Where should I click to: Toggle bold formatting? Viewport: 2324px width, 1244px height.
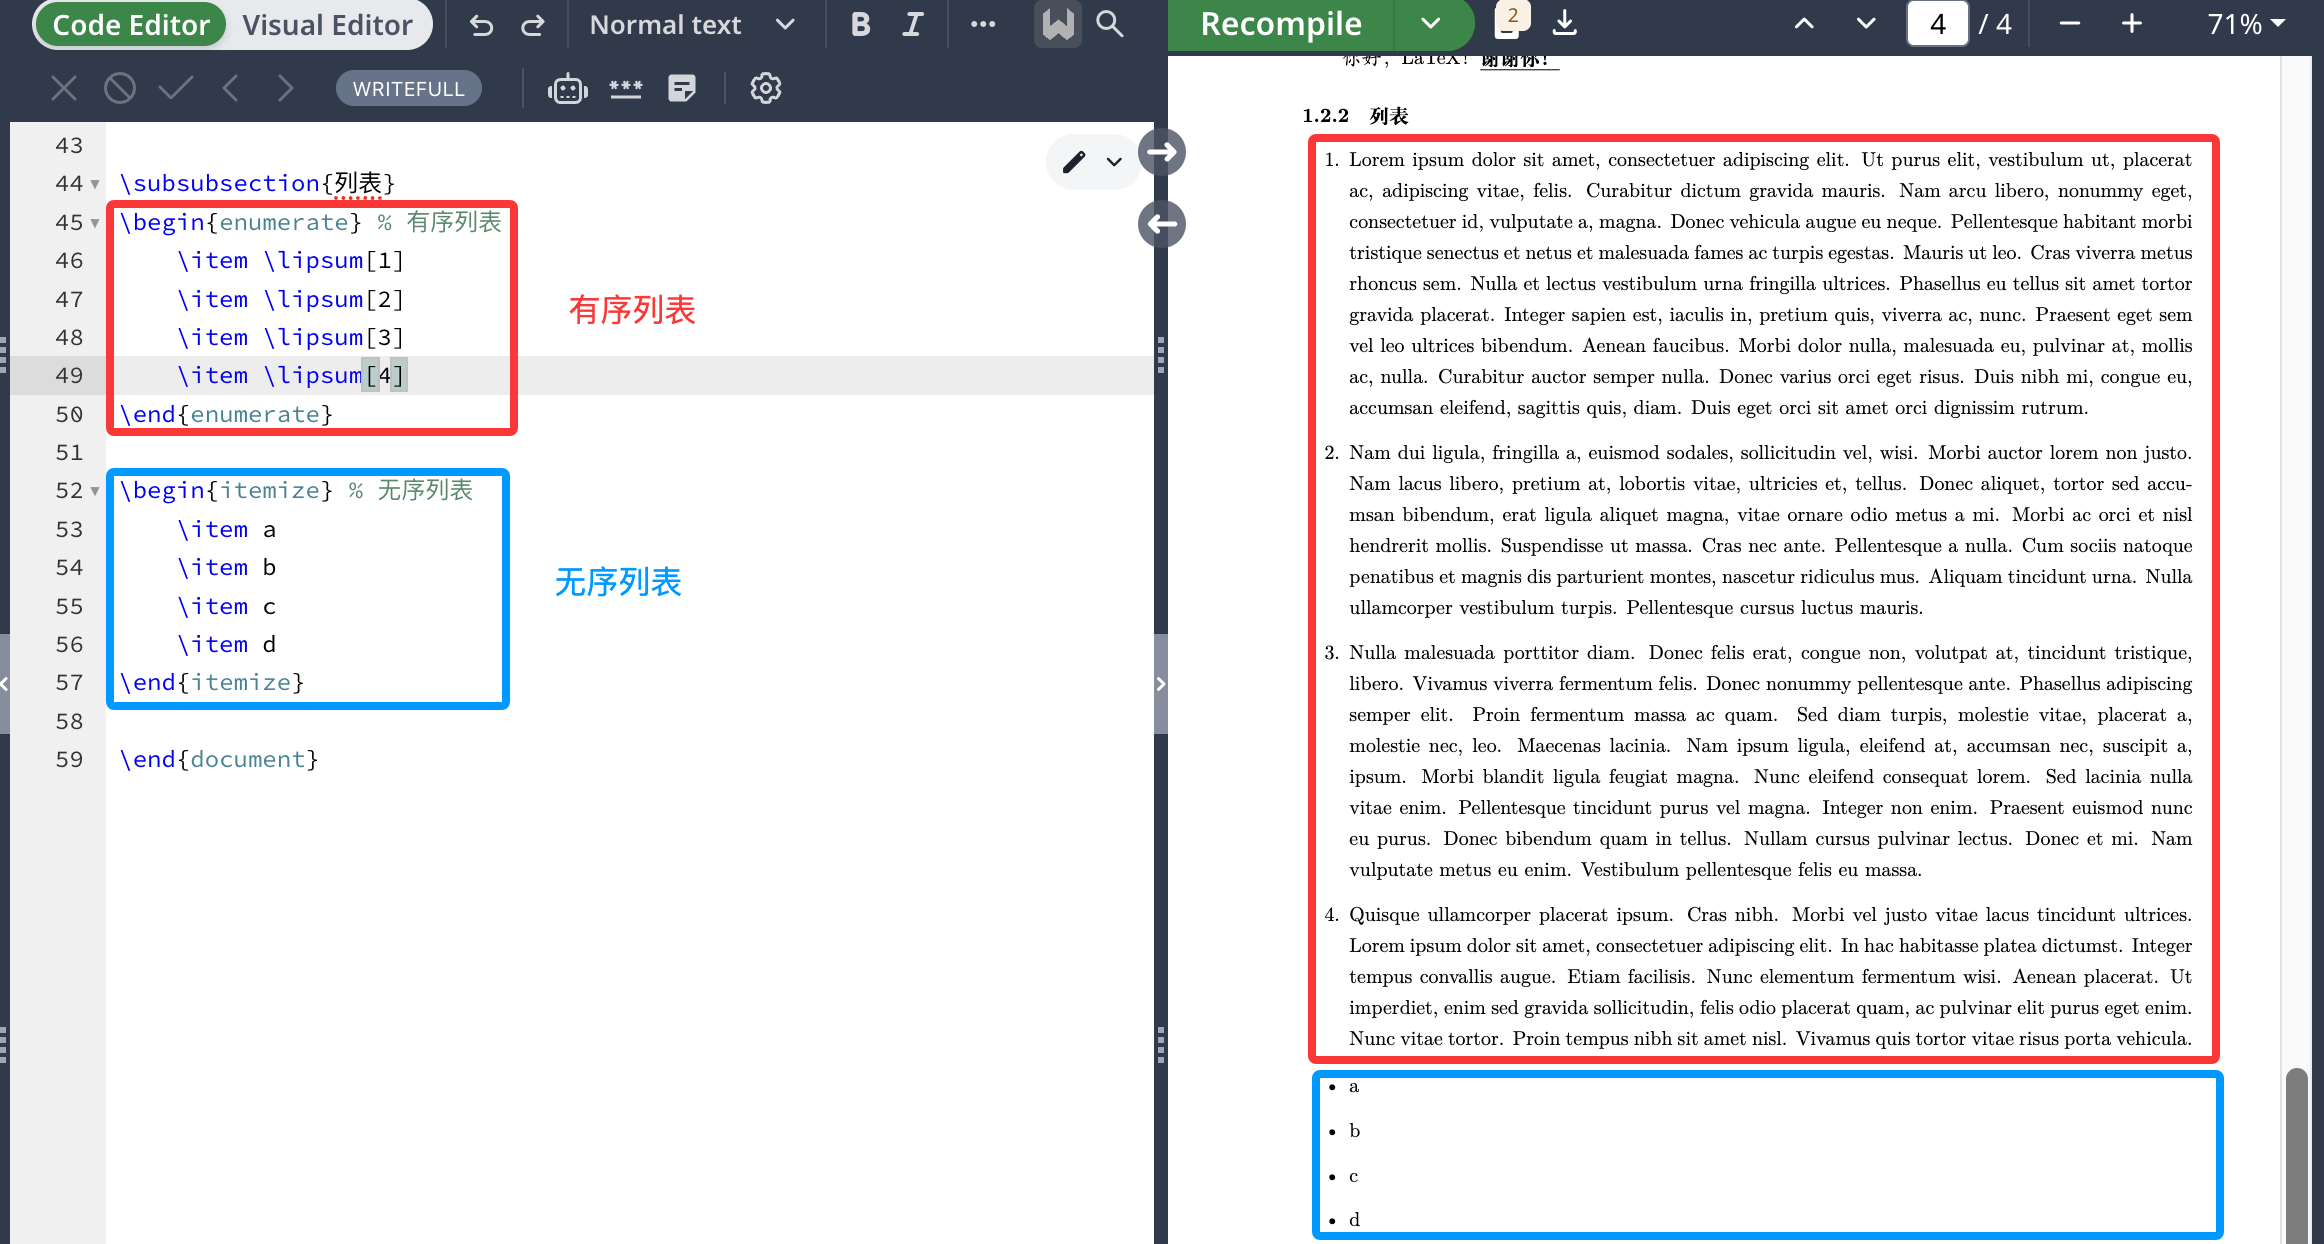(x=860, y=25)
